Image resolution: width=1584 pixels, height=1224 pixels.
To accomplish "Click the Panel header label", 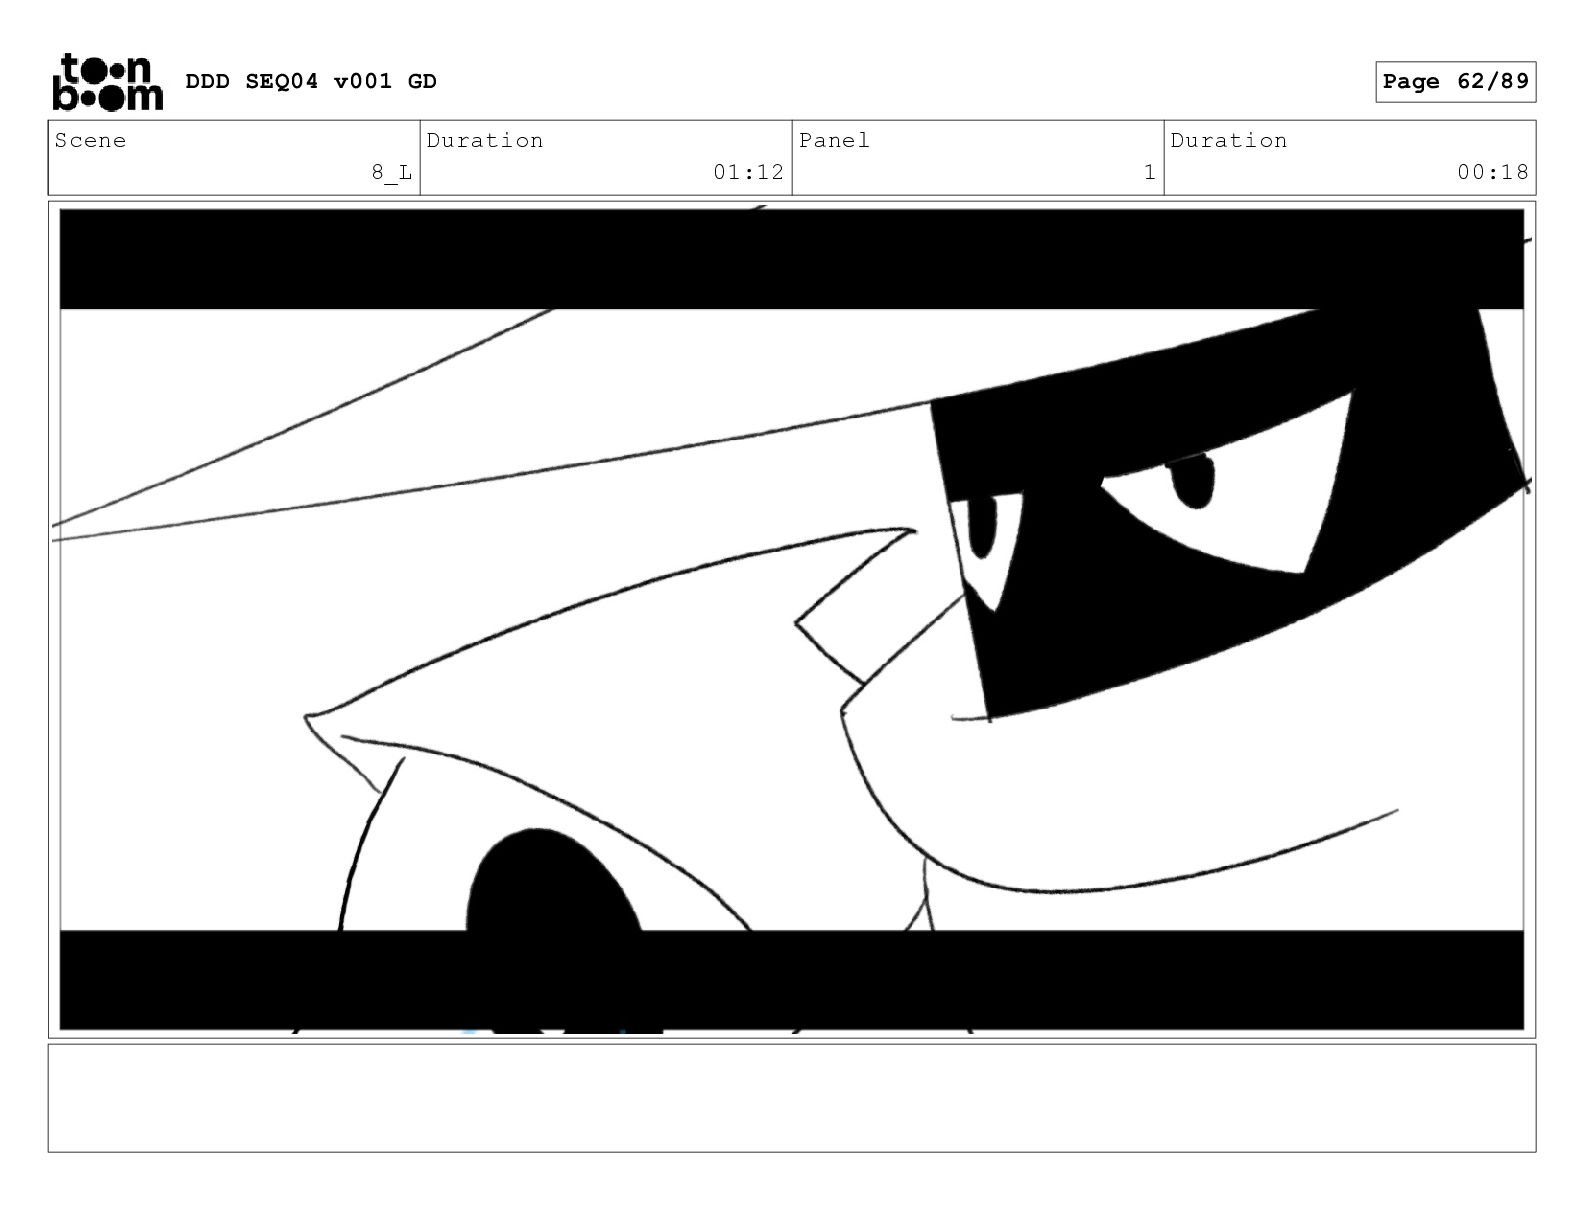I will [834, 140].
